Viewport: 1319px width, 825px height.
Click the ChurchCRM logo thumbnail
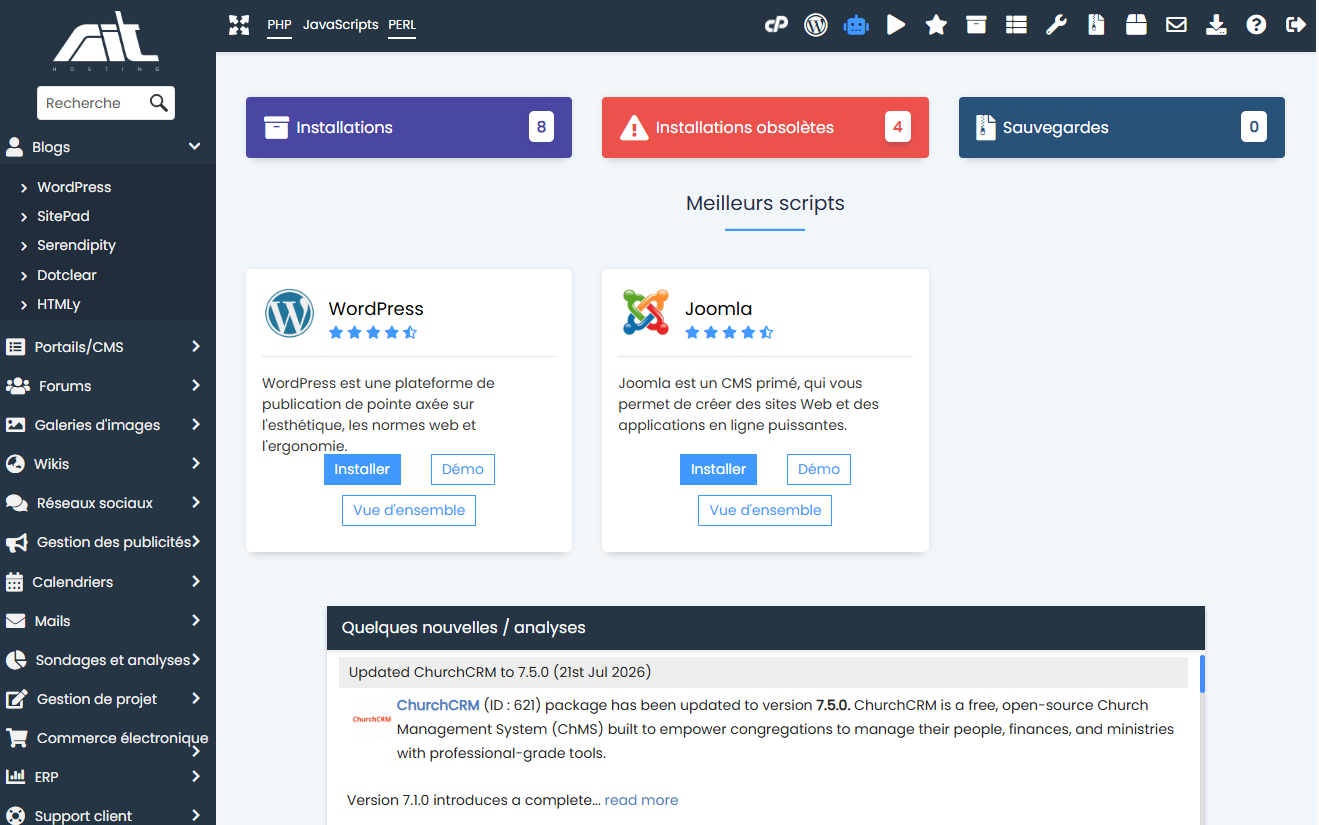(x=371, y=719)
